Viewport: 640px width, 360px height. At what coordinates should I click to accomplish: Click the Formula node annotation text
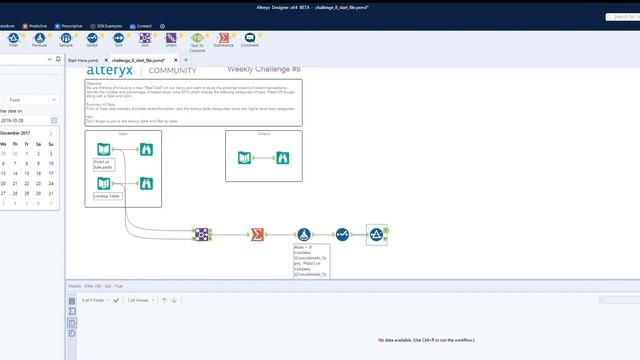311,262
